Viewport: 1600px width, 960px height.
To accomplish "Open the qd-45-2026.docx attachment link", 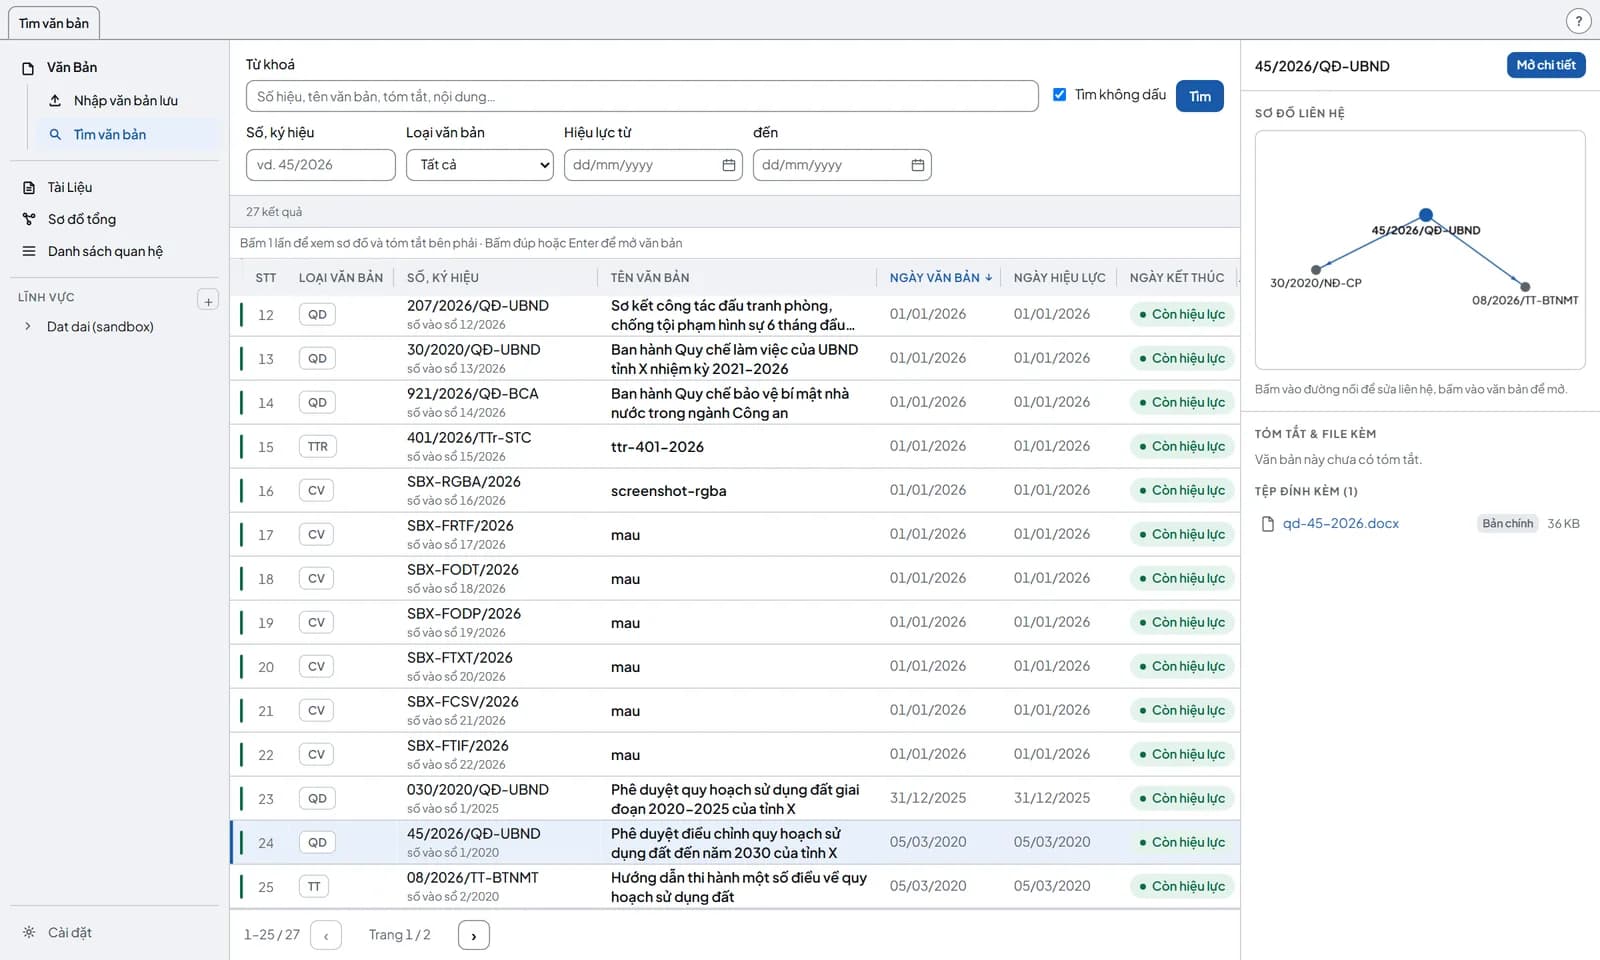I will point(1341,524).
